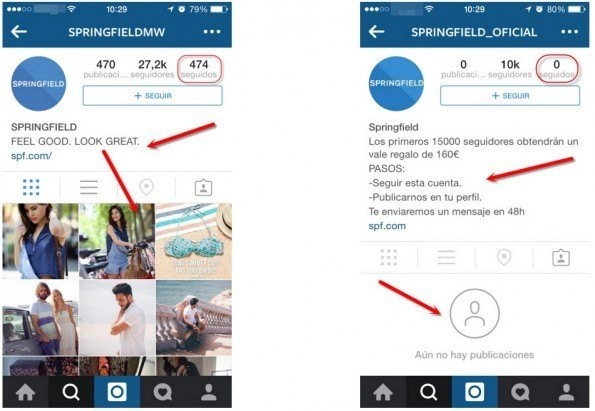
Task: Follow SPRINGFIELD_OFICIAL with the Seguir button
Action: (510, 96)
